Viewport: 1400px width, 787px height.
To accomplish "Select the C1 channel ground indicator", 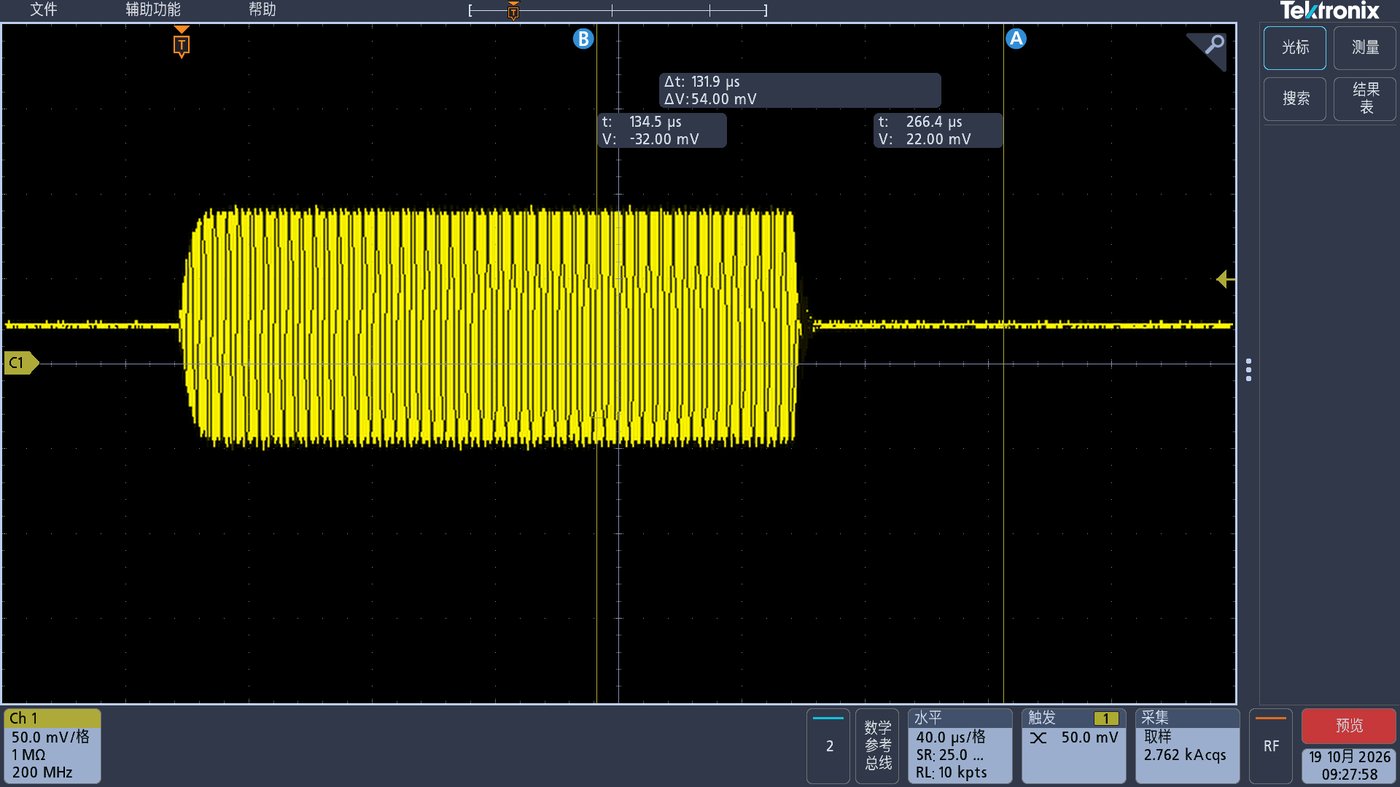I will point(21,364).
